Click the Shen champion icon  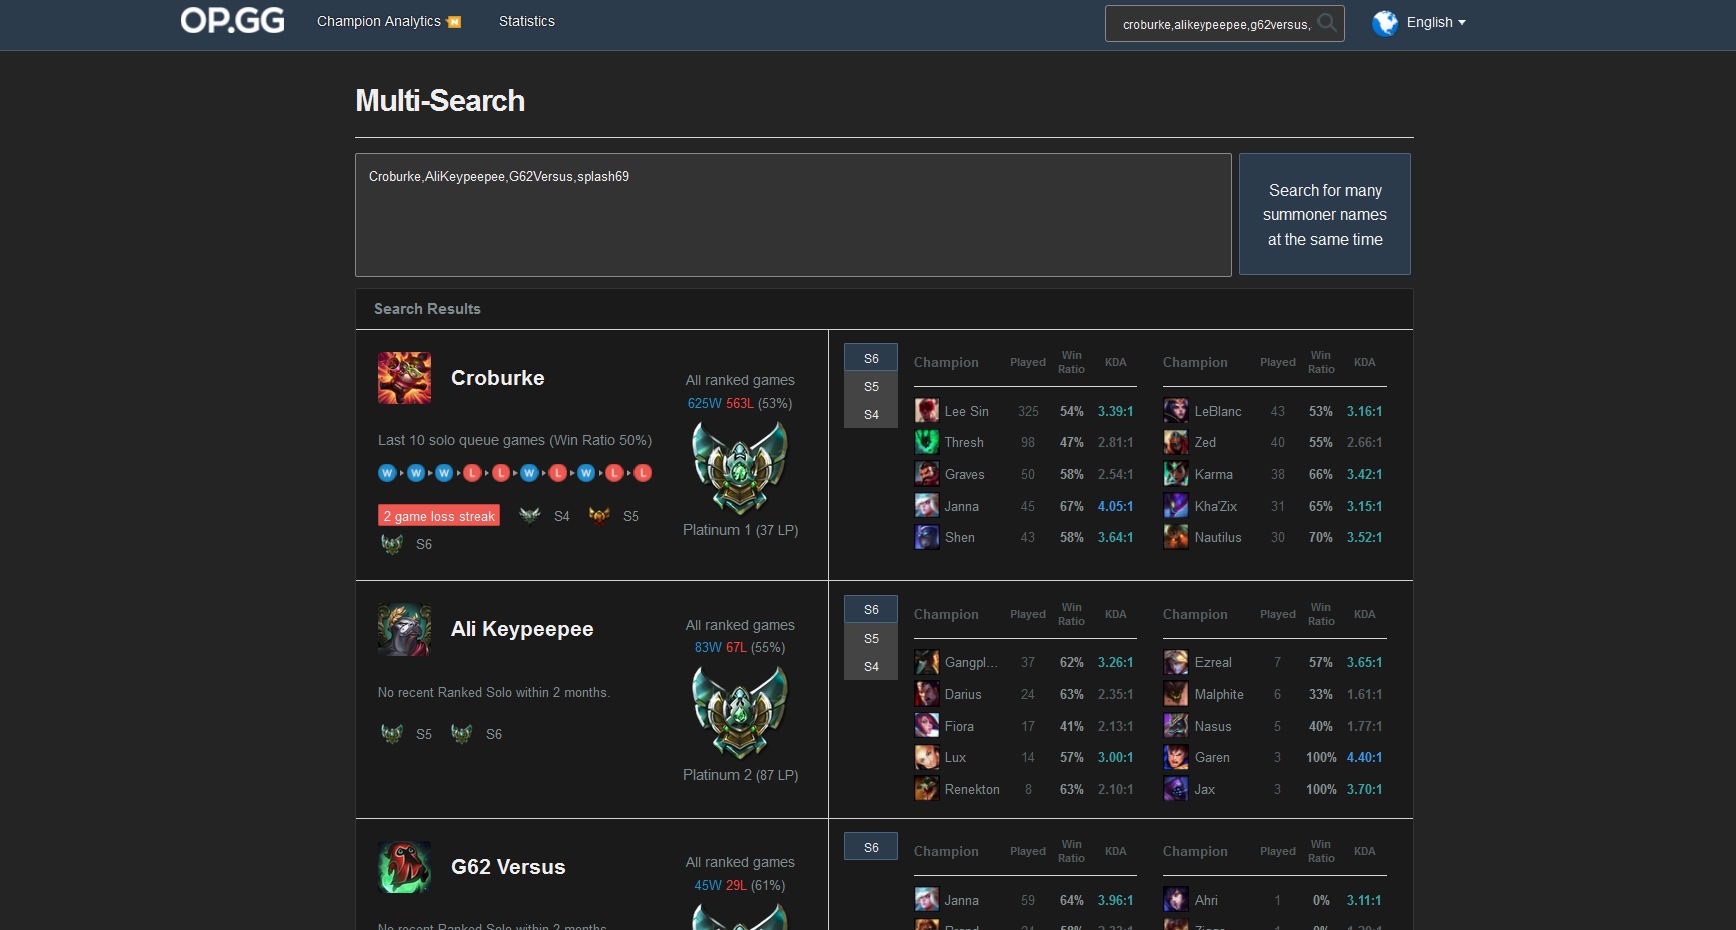(927, 537)
